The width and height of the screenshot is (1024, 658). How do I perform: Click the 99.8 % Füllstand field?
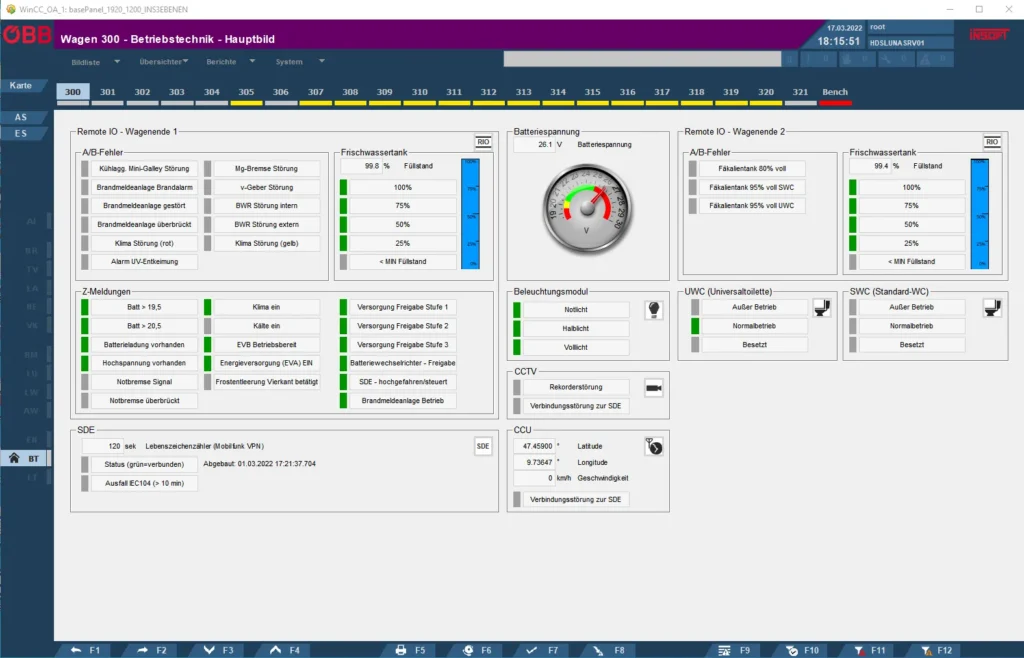coord(361,166)
